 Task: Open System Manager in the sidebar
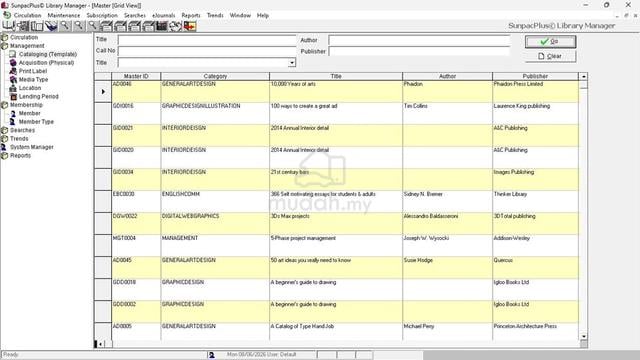click(x=31, y=147)
